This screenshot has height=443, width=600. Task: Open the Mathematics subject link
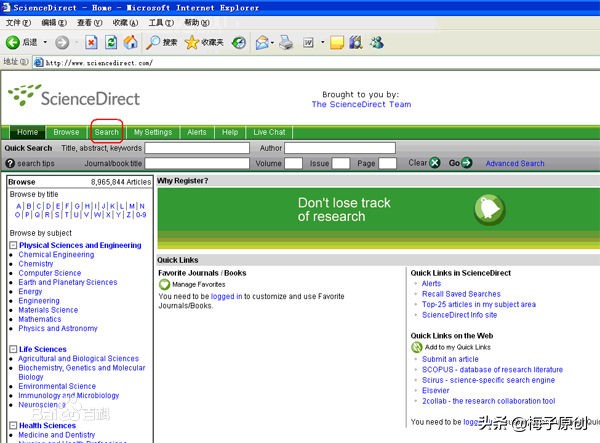[x=40, y=319]
